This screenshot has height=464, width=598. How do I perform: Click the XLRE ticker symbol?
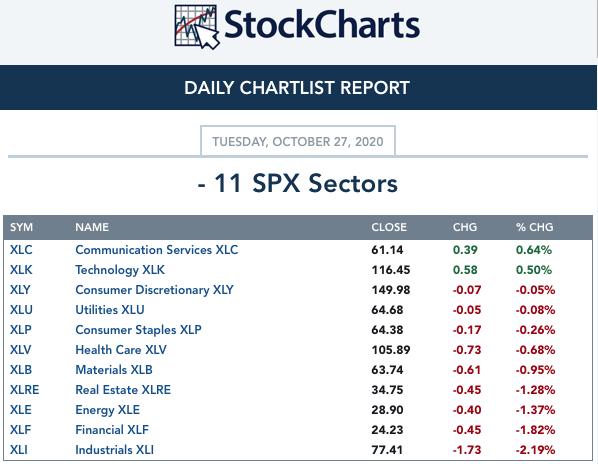(24, 390)
